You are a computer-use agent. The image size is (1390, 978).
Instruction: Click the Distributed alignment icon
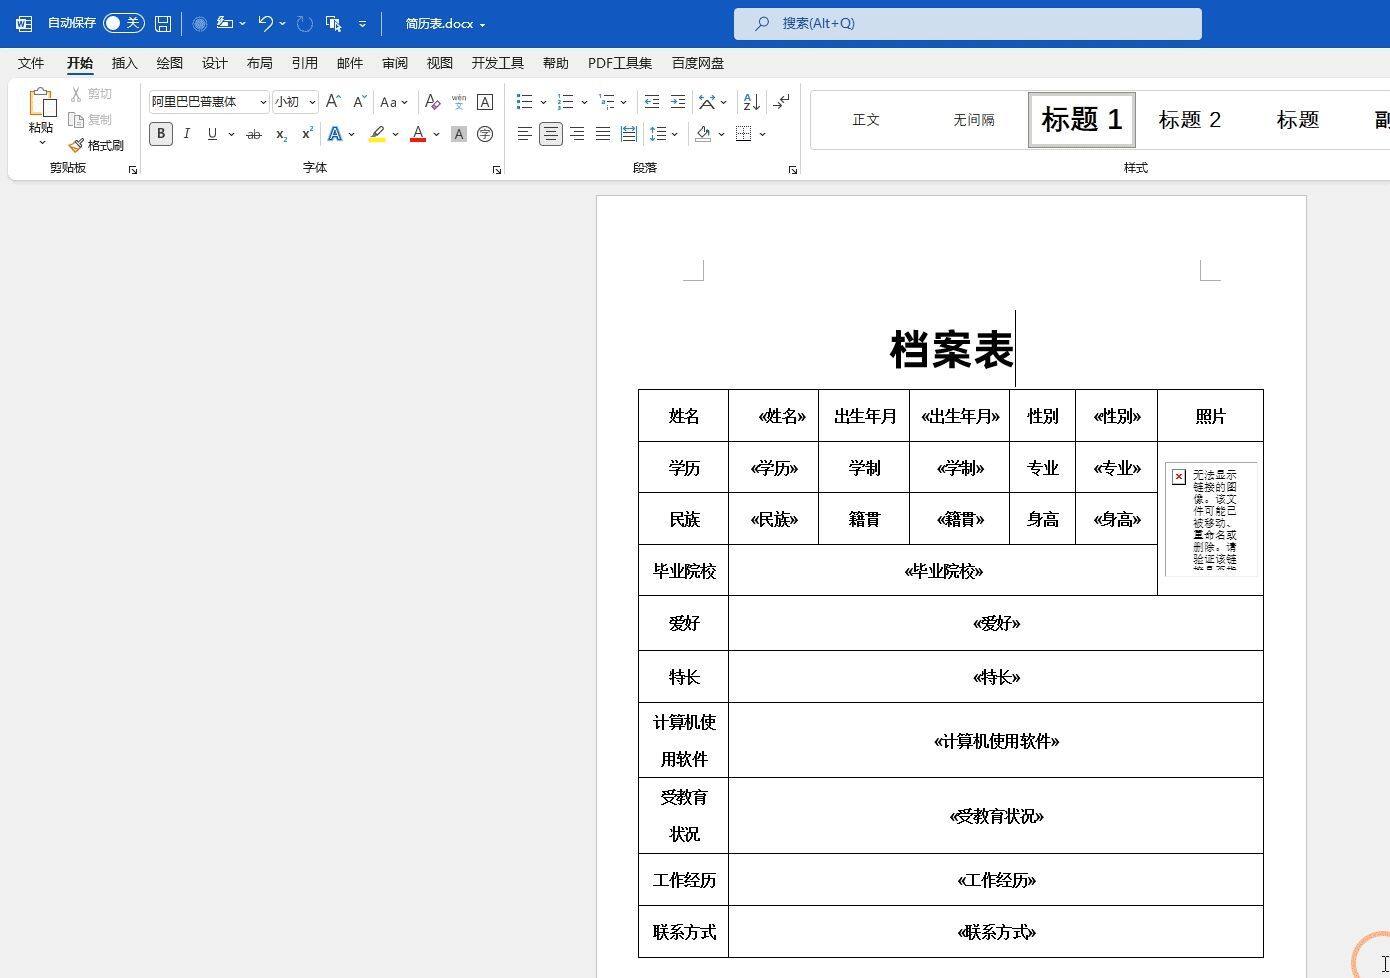(628, 134)
